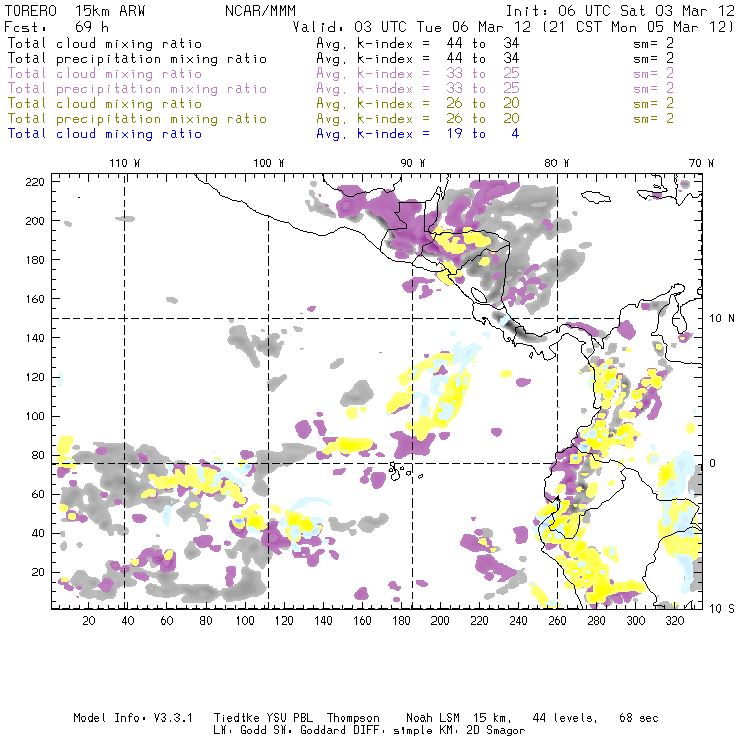The width and height of the screenshot is (740, 740).
Task: Click the "100" y-axis tick label
Action: tap(35, 416)
